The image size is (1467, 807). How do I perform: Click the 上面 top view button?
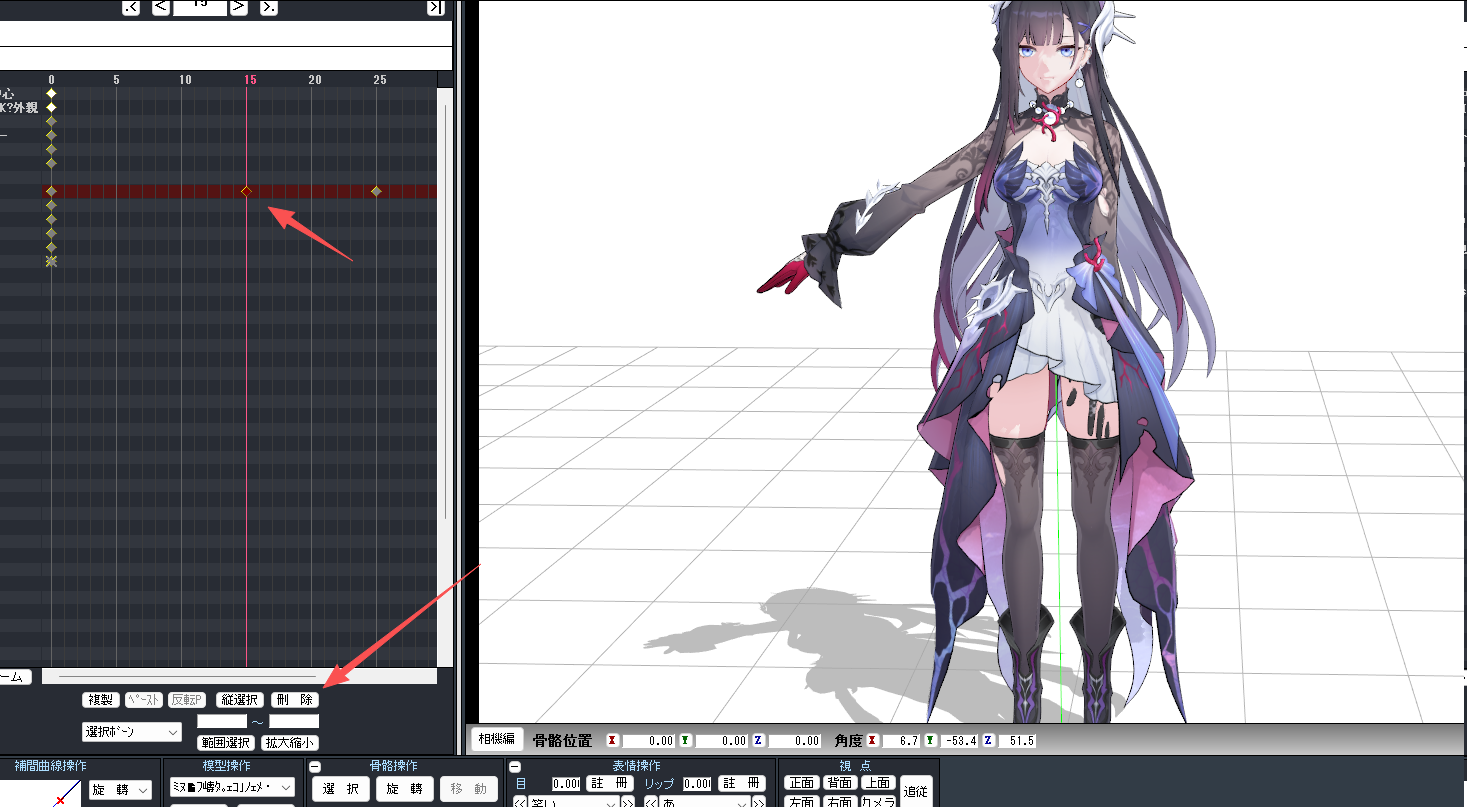coord(878,783)
